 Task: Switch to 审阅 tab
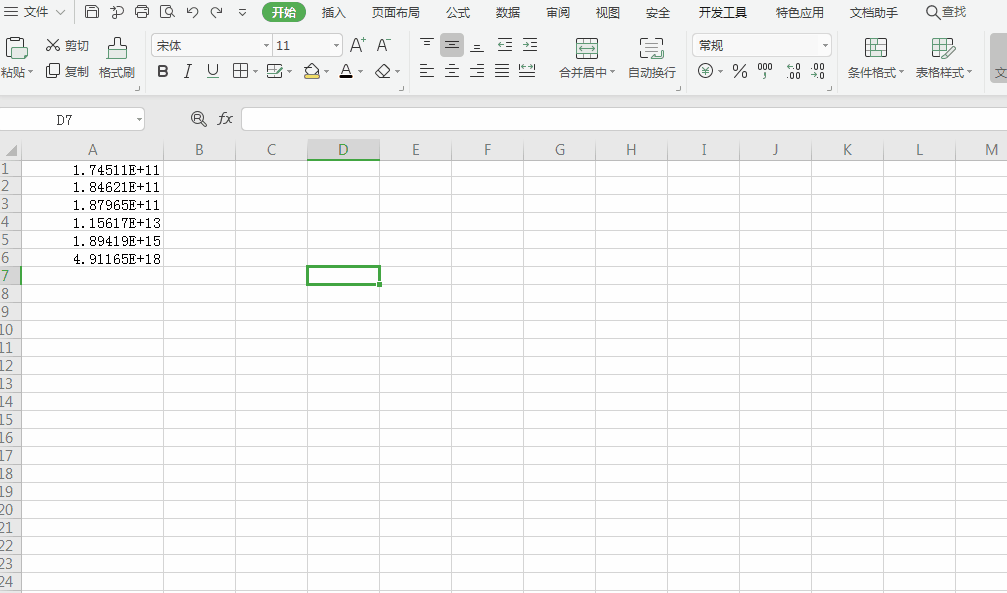click(557, 12)
